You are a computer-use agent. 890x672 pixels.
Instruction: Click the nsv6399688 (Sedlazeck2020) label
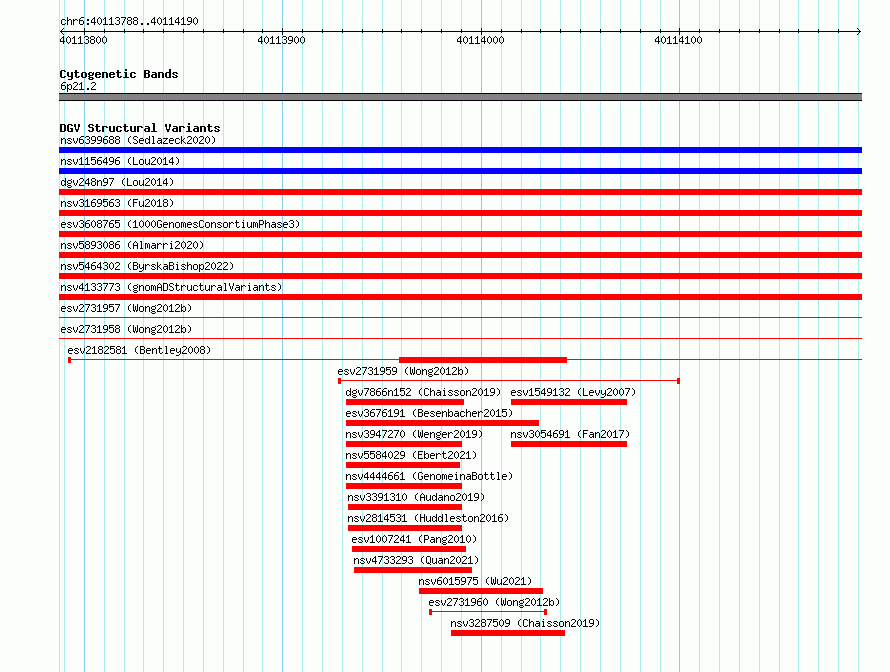(x=138, y=140)
